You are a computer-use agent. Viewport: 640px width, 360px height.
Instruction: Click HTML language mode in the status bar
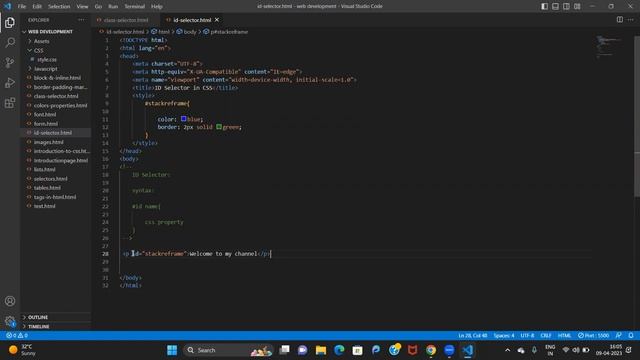pos(564,336)
